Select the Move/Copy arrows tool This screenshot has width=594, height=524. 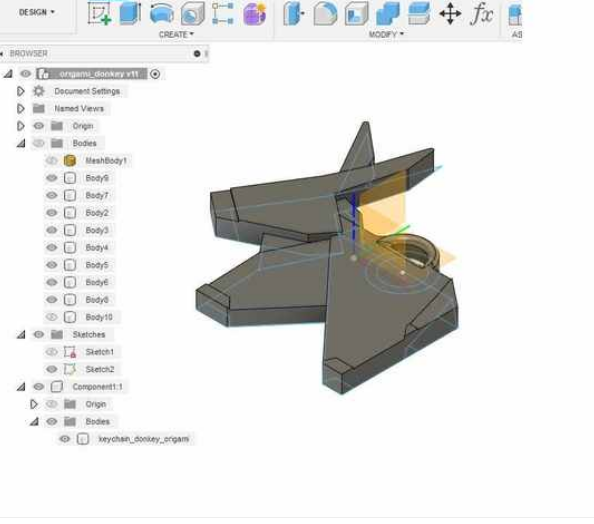tap(450, 14)
